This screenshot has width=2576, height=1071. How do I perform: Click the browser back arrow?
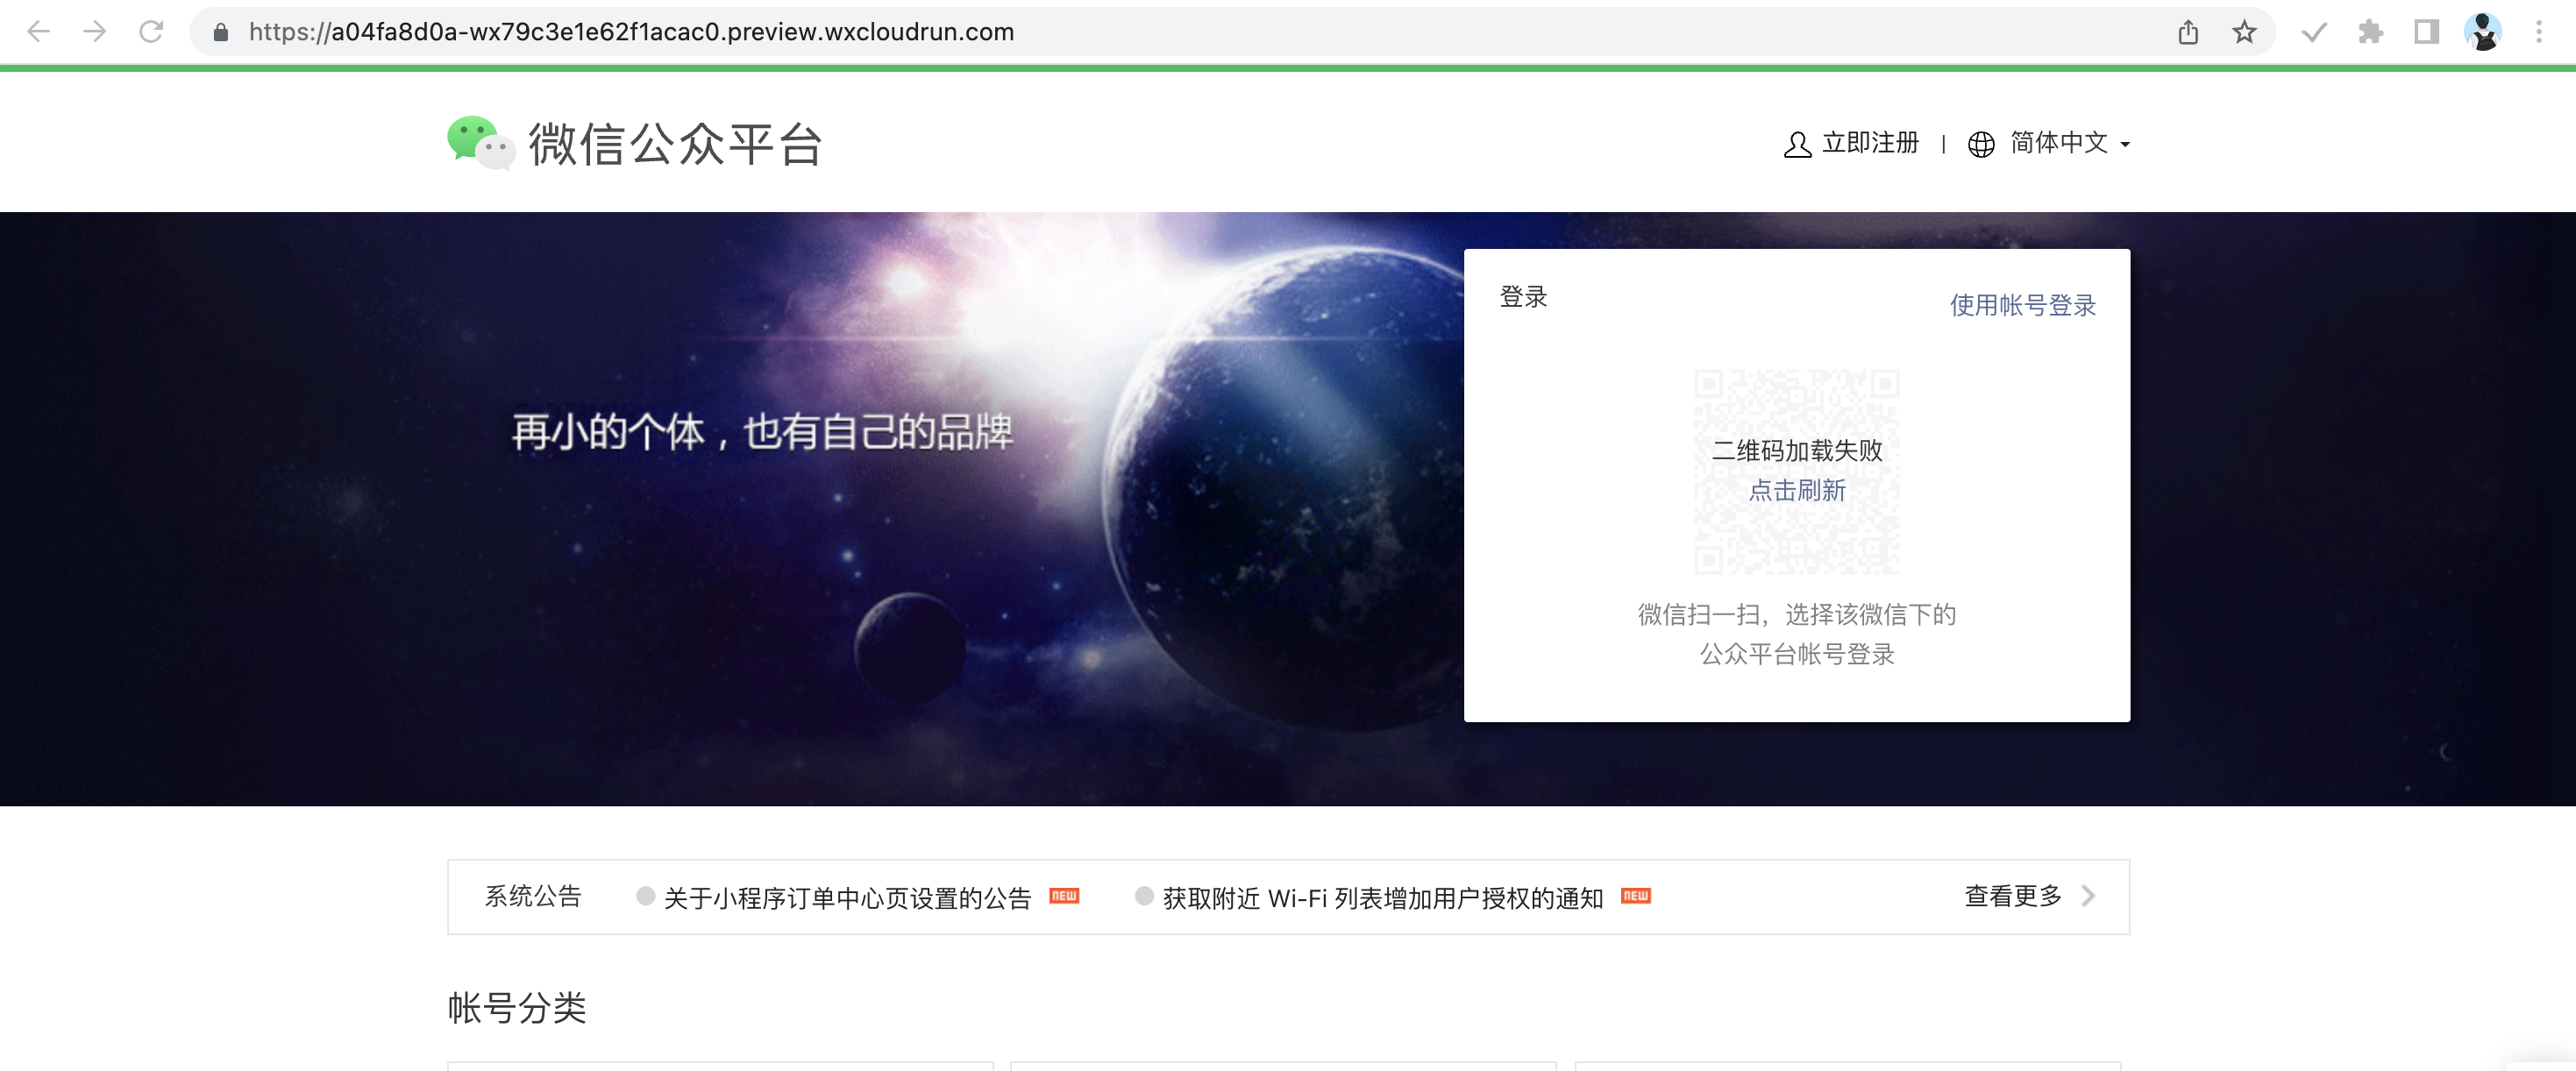(x=38, y=32)
